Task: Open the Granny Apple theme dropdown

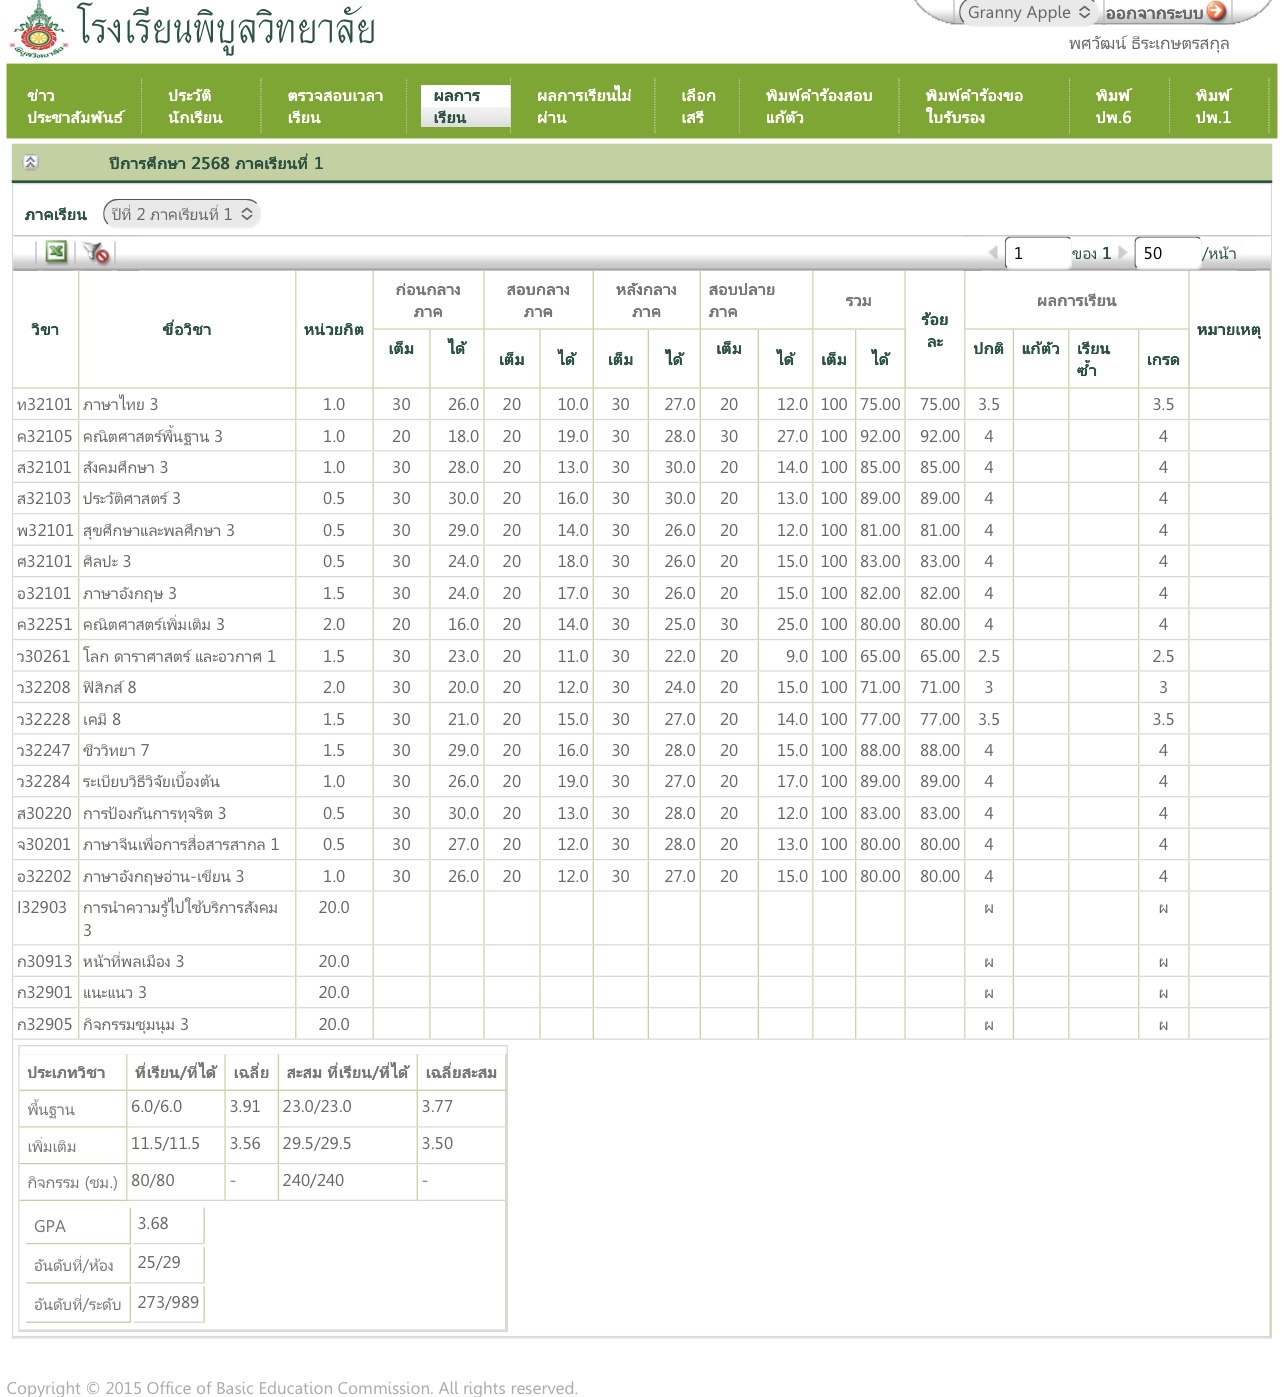Action: (x=1027, y=12)
